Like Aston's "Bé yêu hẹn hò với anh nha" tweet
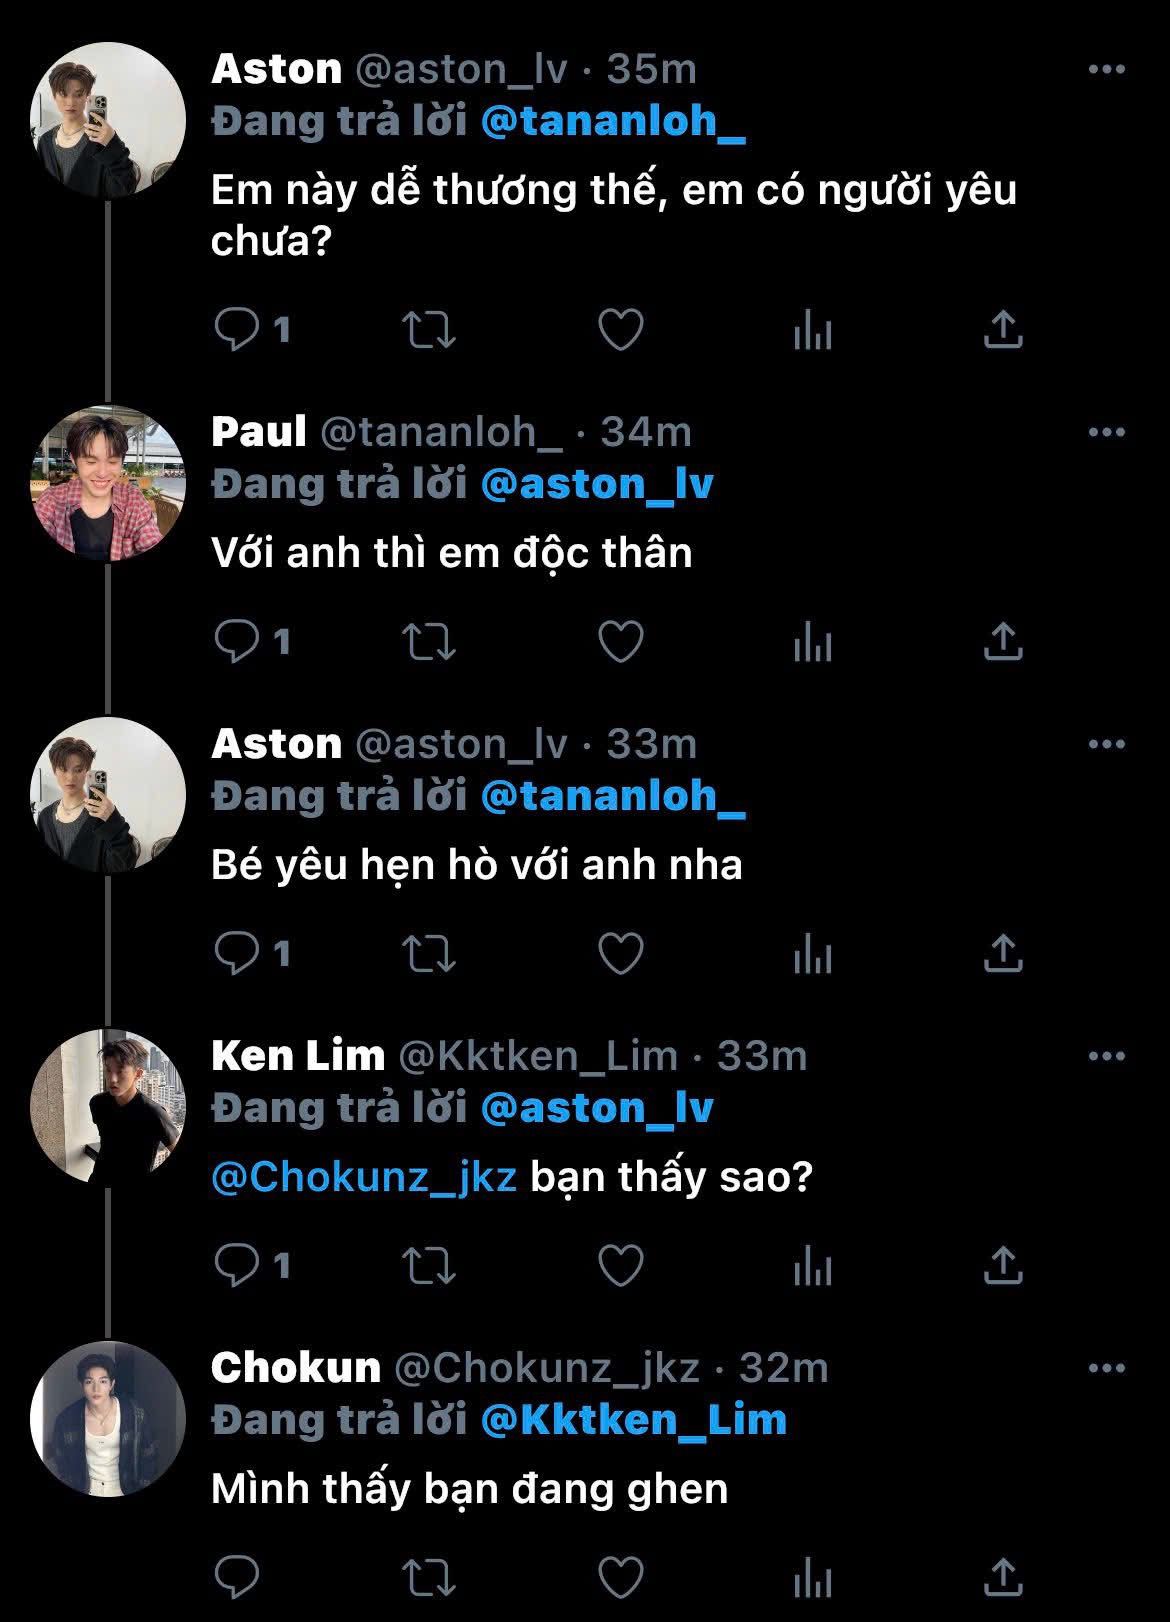The width and height of the screenshot is (1170, 1622). (x=620, y=954)
